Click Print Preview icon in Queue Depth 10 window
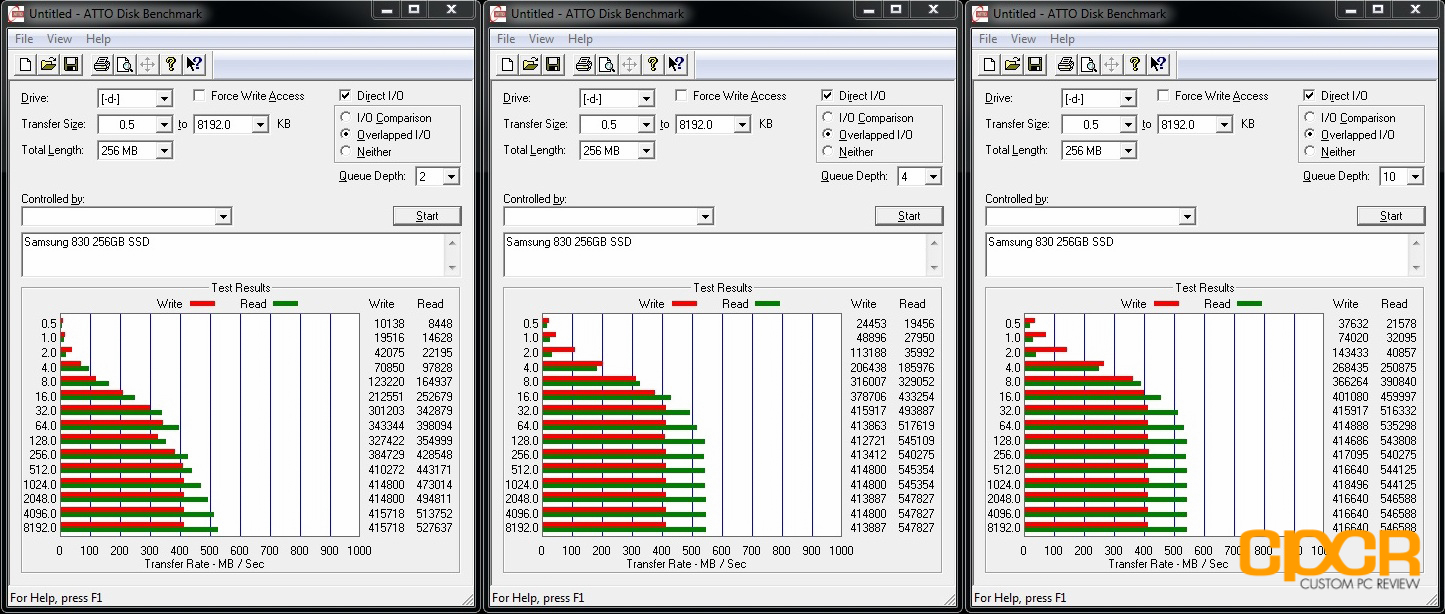1445x614 pixels. pyautogui.click(x=1088, y=65)
